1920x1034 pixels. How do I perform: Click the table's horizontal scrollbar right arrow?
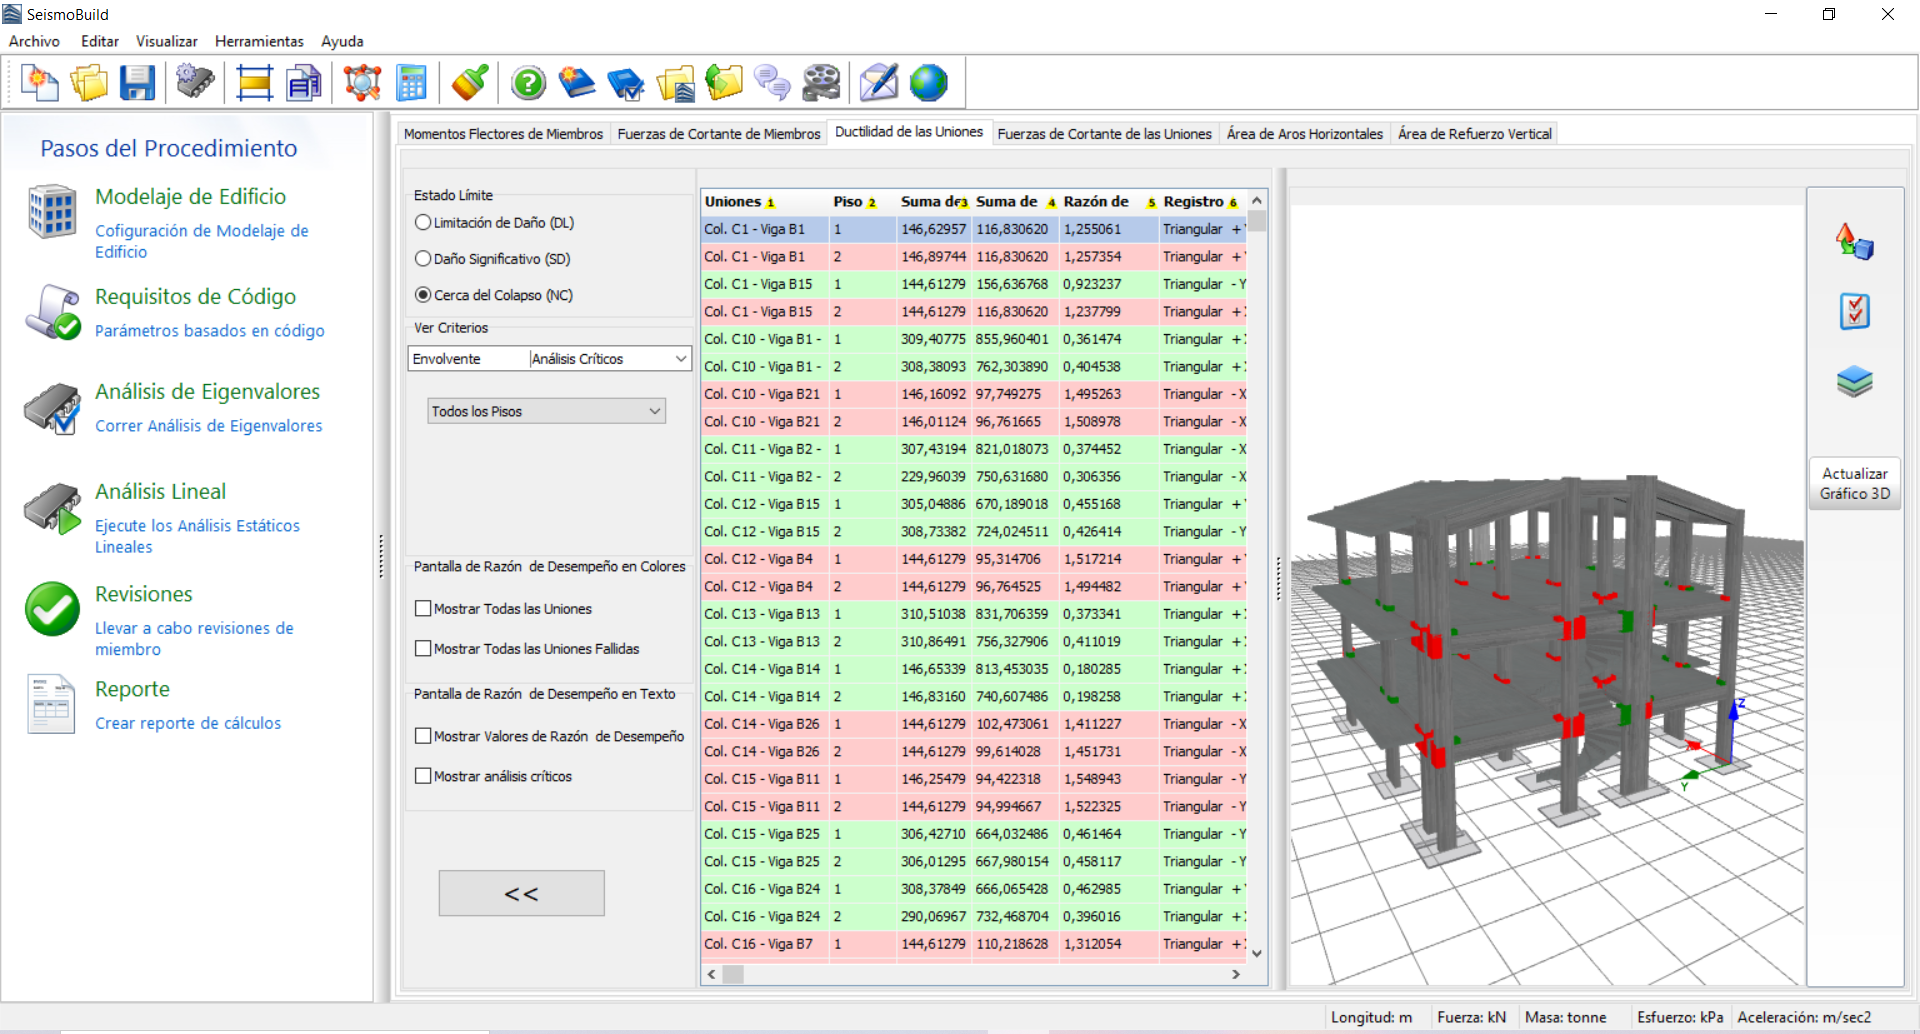pos(1236,974)
